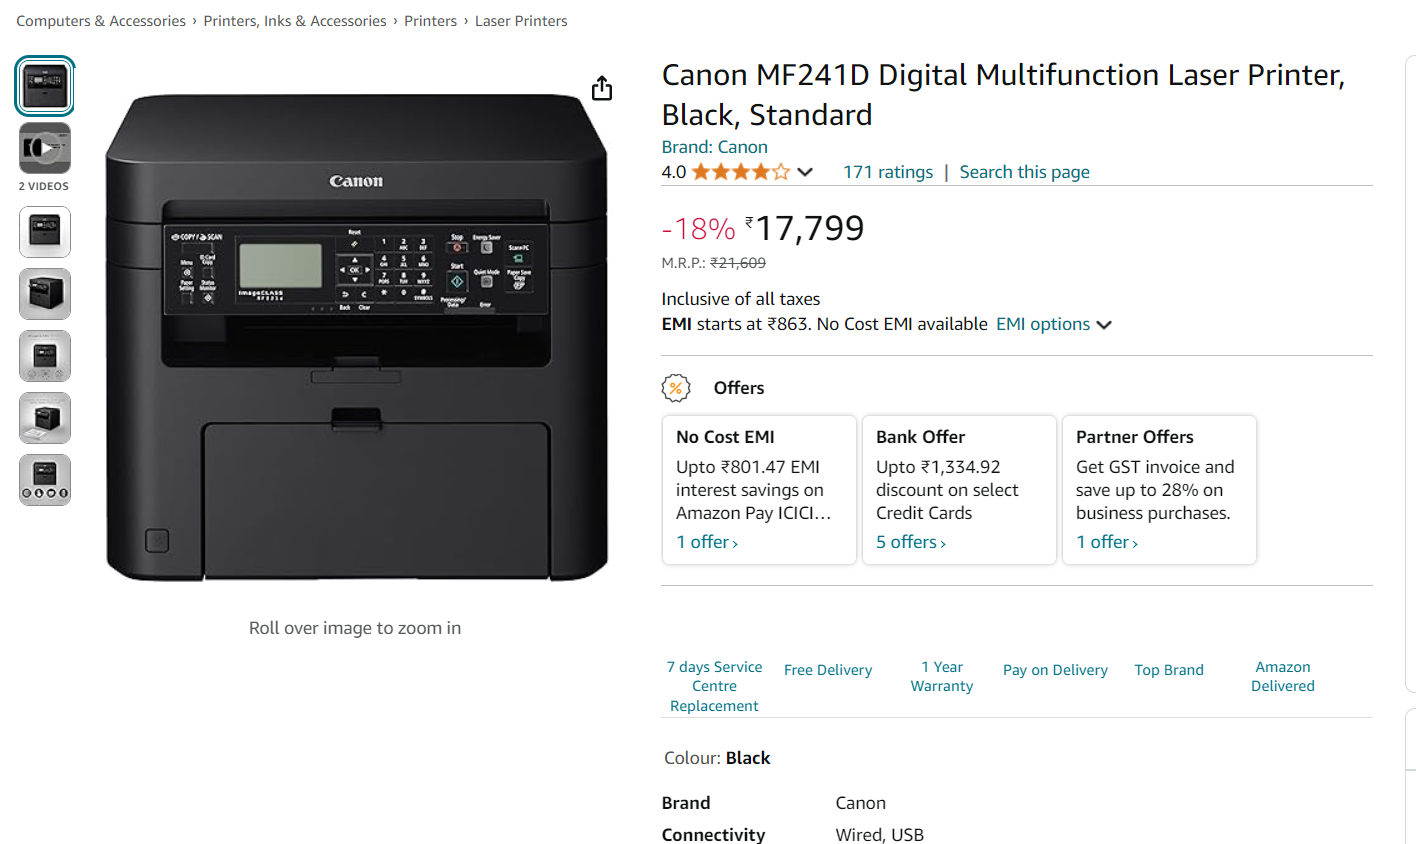Open Computers & Accessories breadcrumb
Screen dimensions: 1416x844
coord(101,21)
